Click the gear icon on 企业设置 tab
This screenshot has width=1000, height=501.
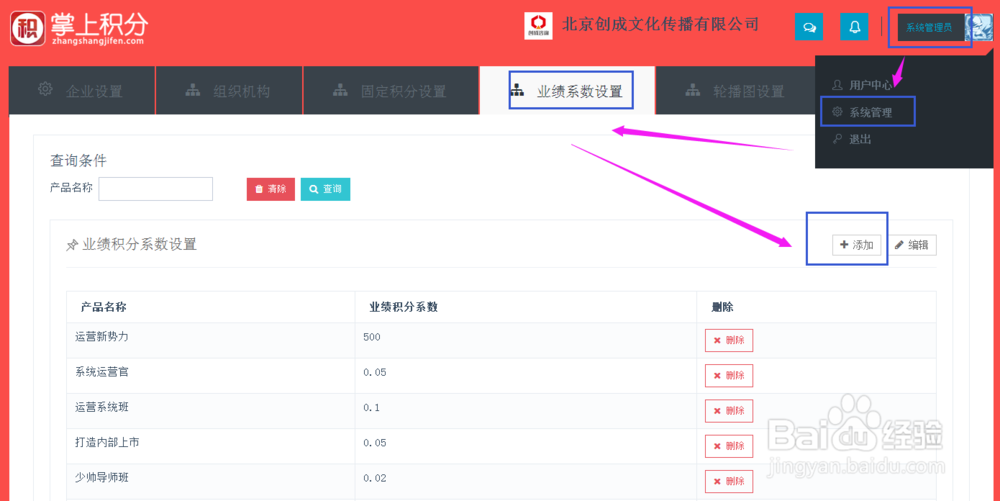[45, 89]
